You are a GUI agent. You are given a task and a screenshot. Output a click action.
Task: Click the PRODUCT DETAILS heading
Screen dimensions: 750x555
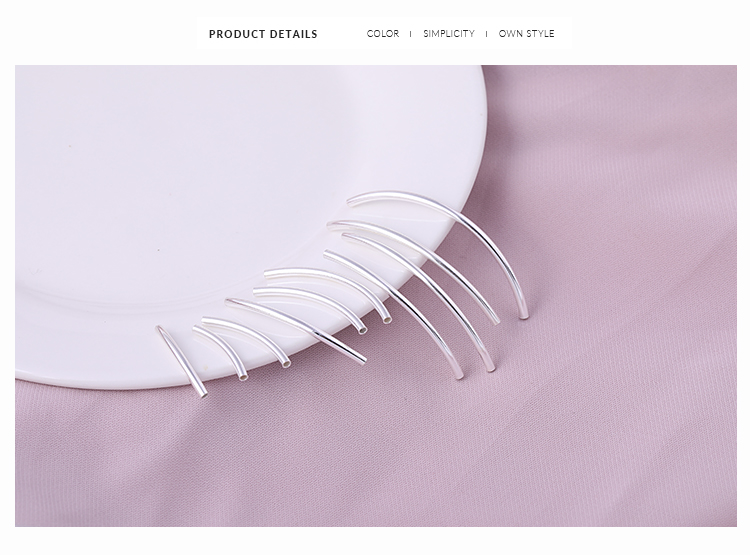click(263, 34)
